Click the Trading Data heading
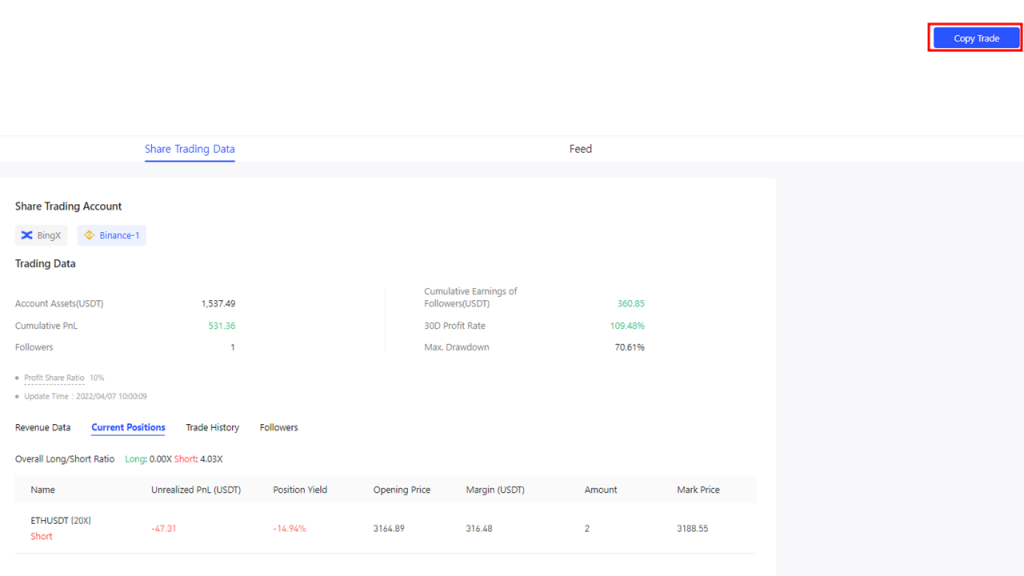 [45, 263]
